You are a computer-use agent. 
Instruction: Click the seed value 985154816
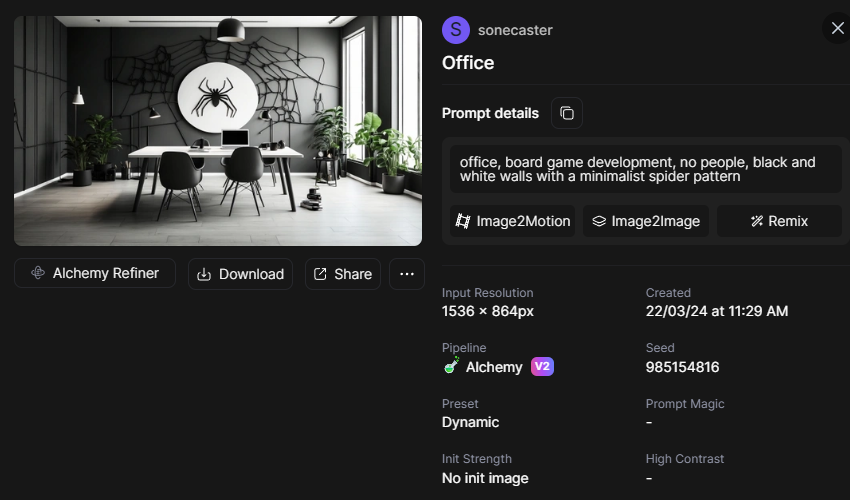coord(682,367)
